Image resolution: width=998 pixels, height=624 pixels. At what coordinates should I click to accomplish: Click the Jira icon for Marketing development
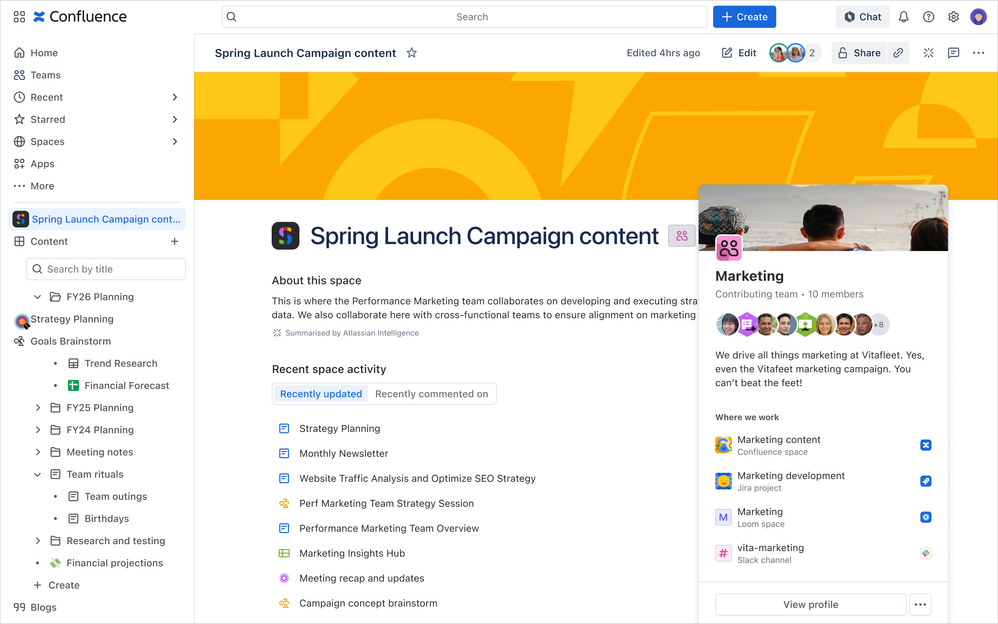pos(926,481)
